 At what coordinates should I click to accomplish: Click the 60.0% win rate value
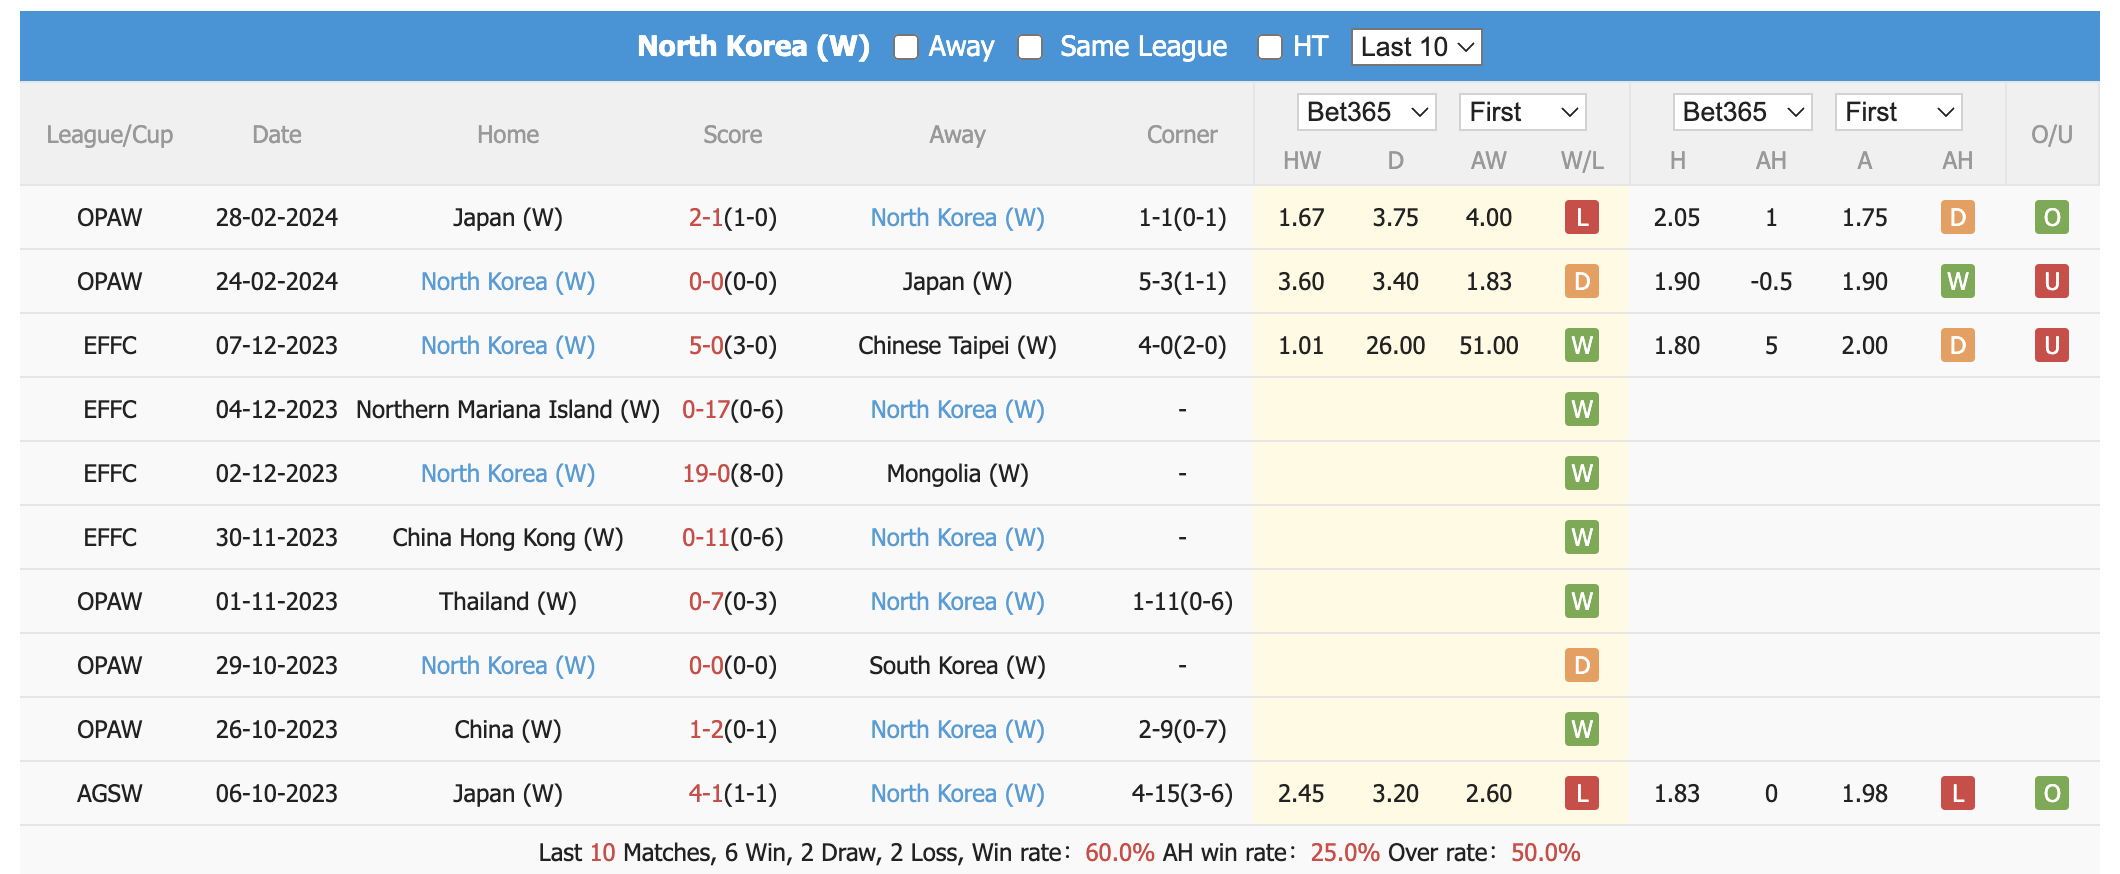click(x=1120, y=852)
